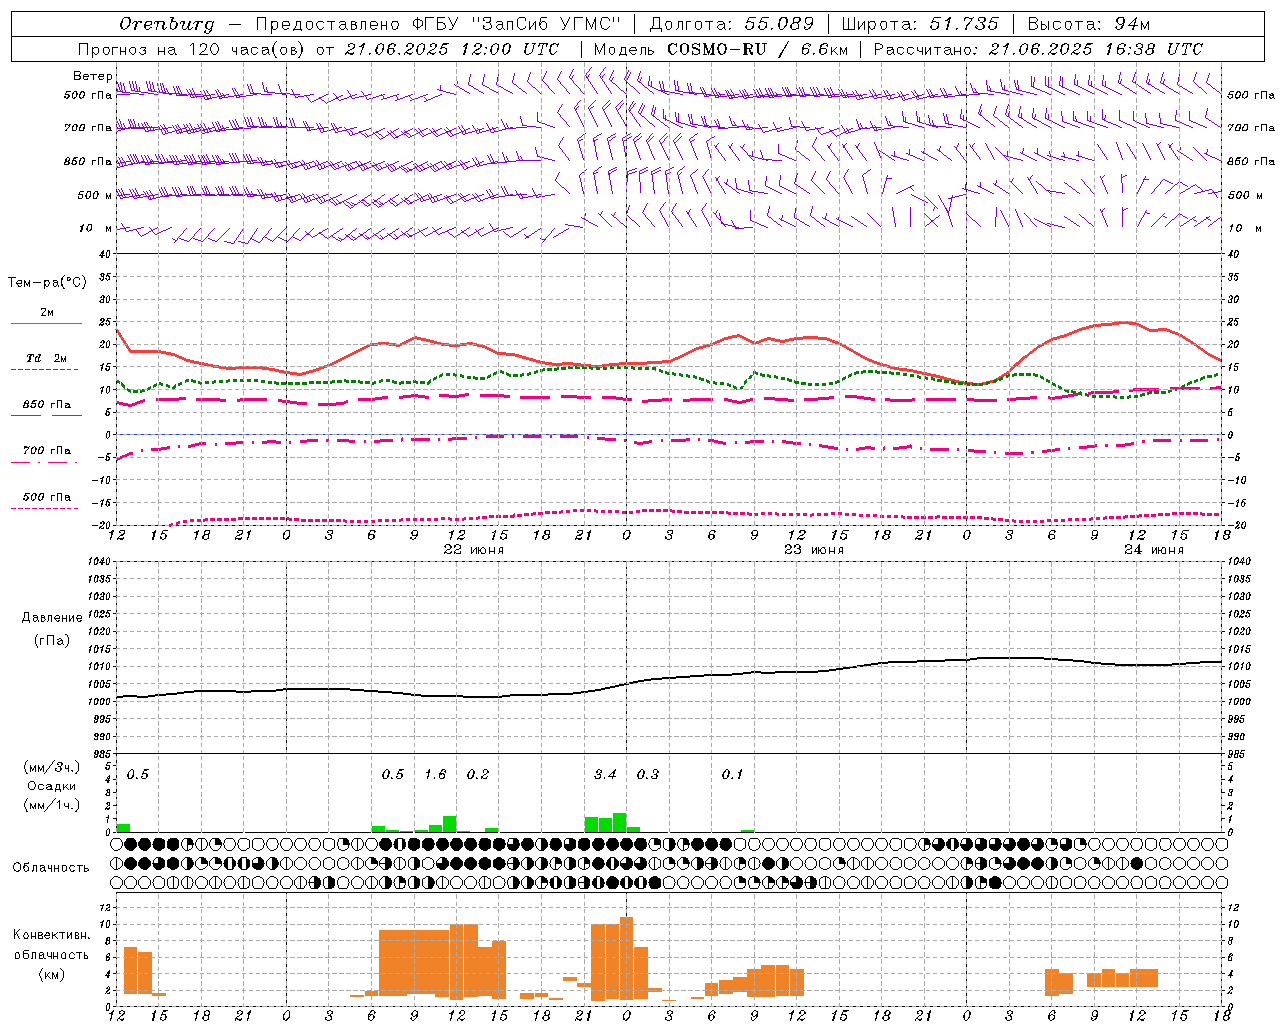
Task: Click the "Осадки" panel label
Action: pyautogui.click(x=51, y=786)
